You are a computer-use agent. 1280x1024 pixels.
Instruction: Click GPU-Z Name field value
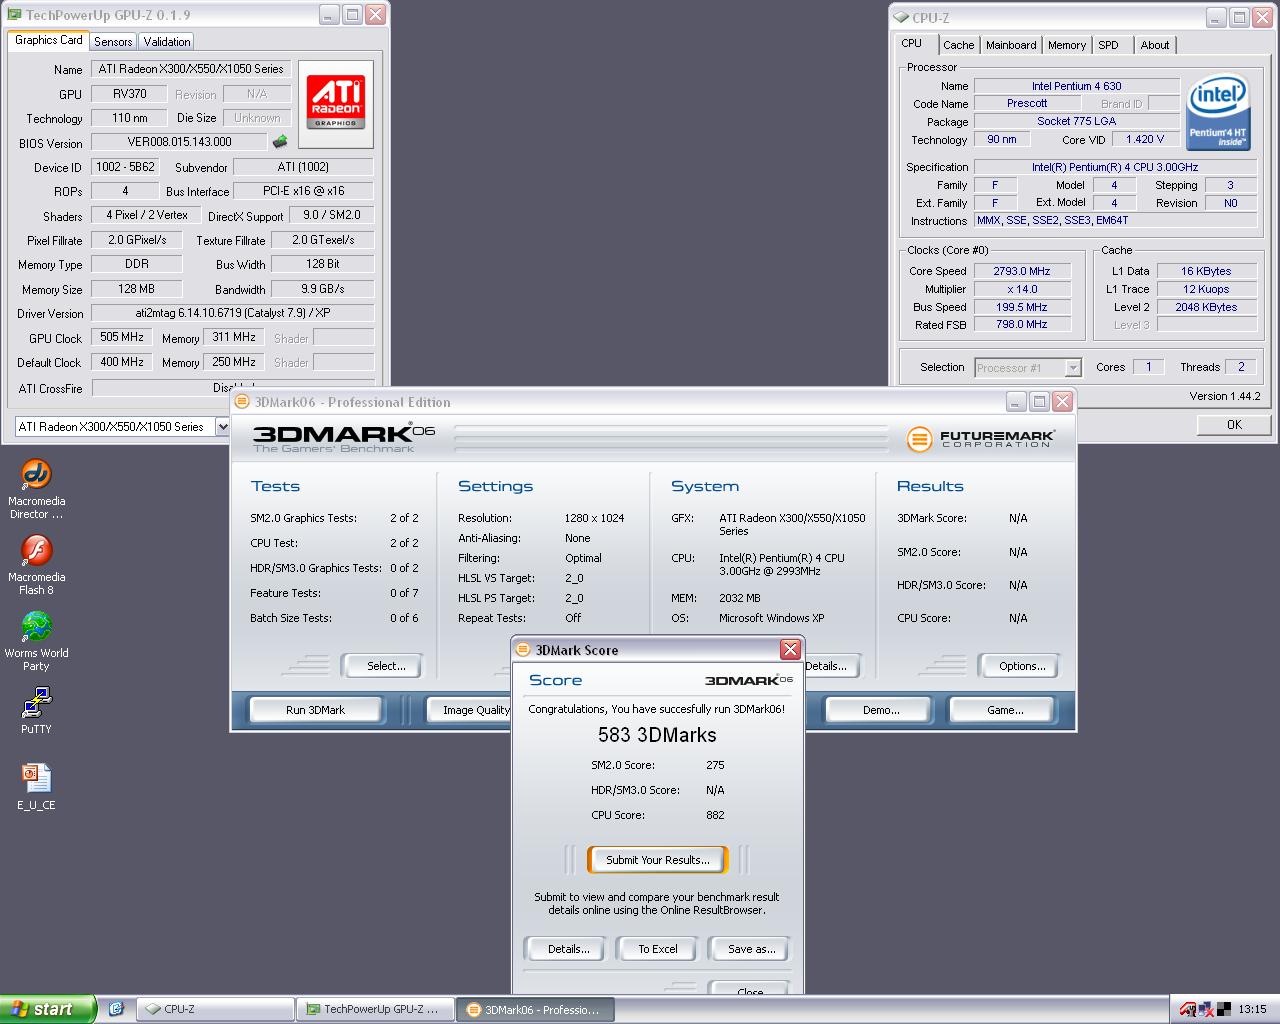191,69
